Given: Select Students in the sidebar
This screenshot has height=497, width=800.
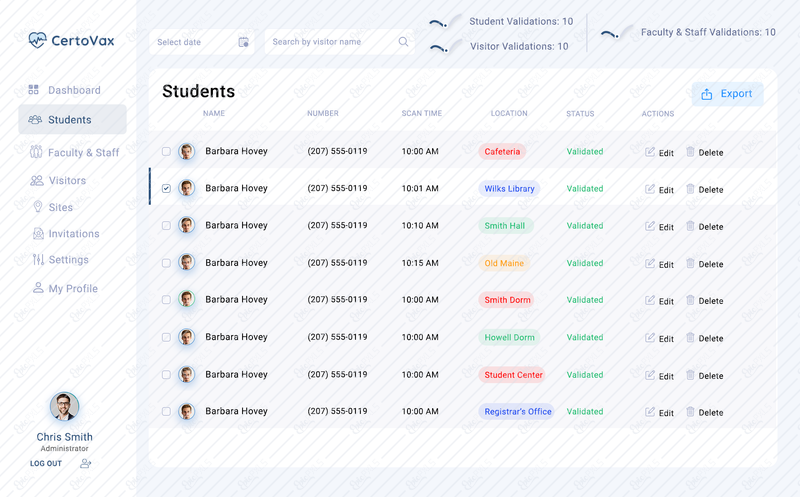Looking at the screenshot, I should [x=72, y=119].
